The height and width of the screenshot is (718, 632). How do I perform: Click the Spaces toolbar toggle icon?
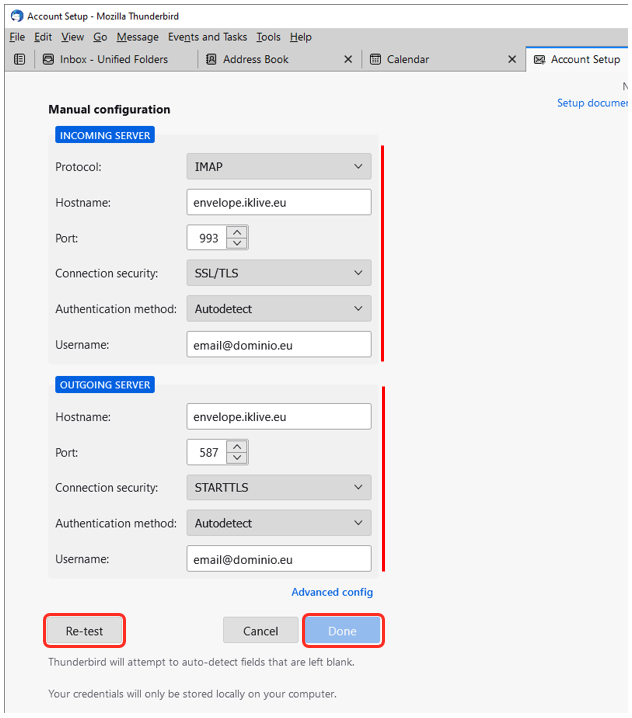pyautogui.click(x=20, y=59)
